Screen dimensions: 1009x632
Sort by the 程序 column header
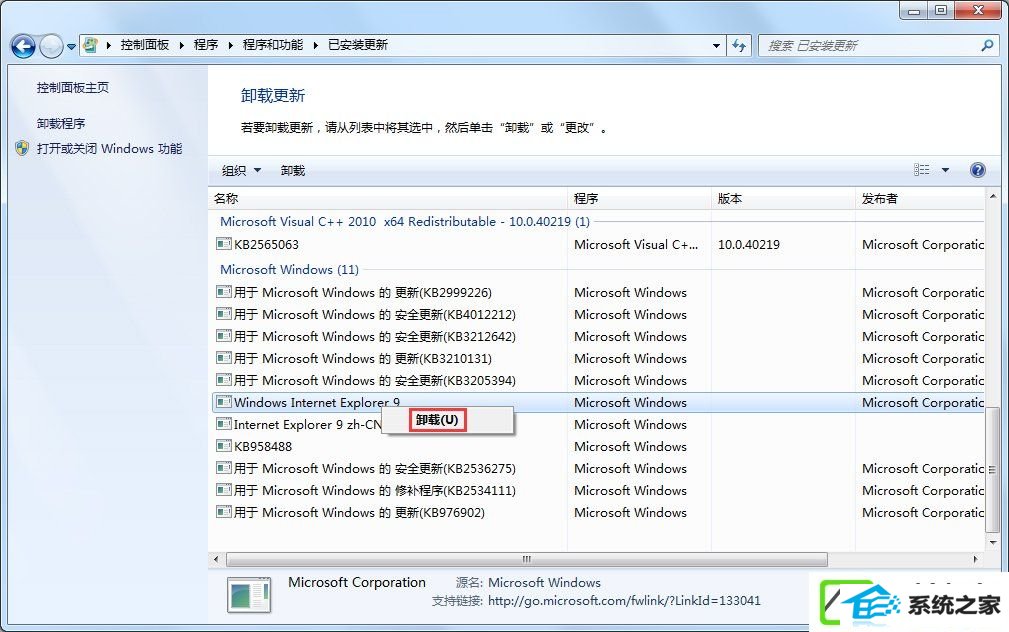point(639,199)
